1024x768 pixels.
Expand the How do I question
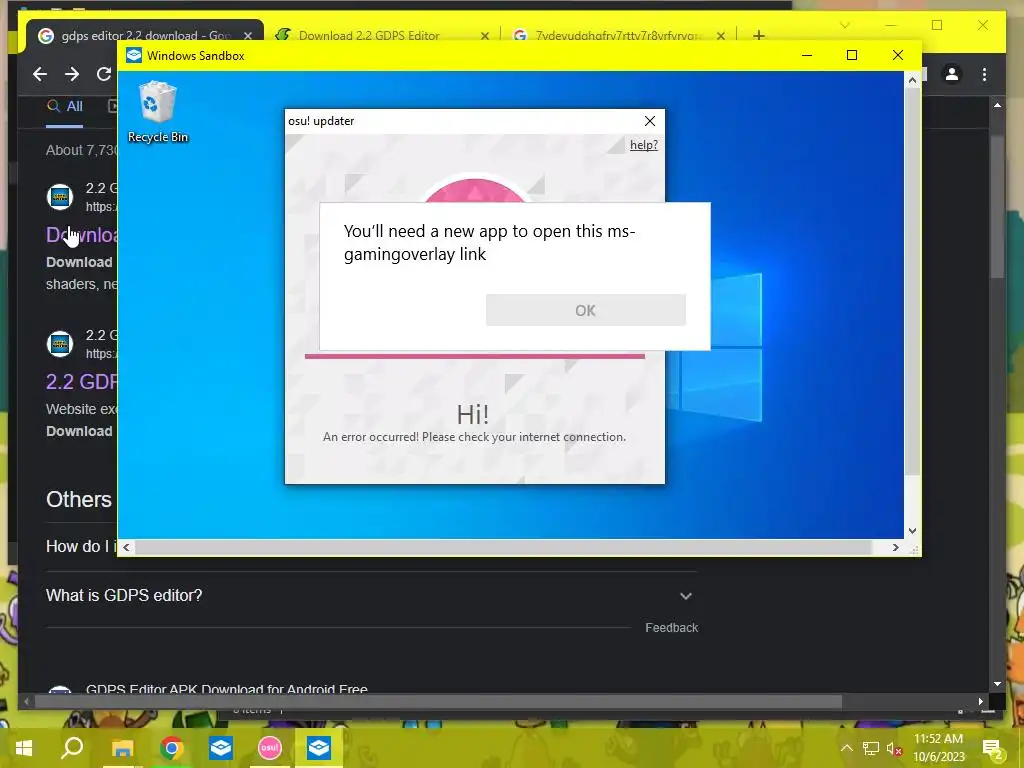(81, 546)
